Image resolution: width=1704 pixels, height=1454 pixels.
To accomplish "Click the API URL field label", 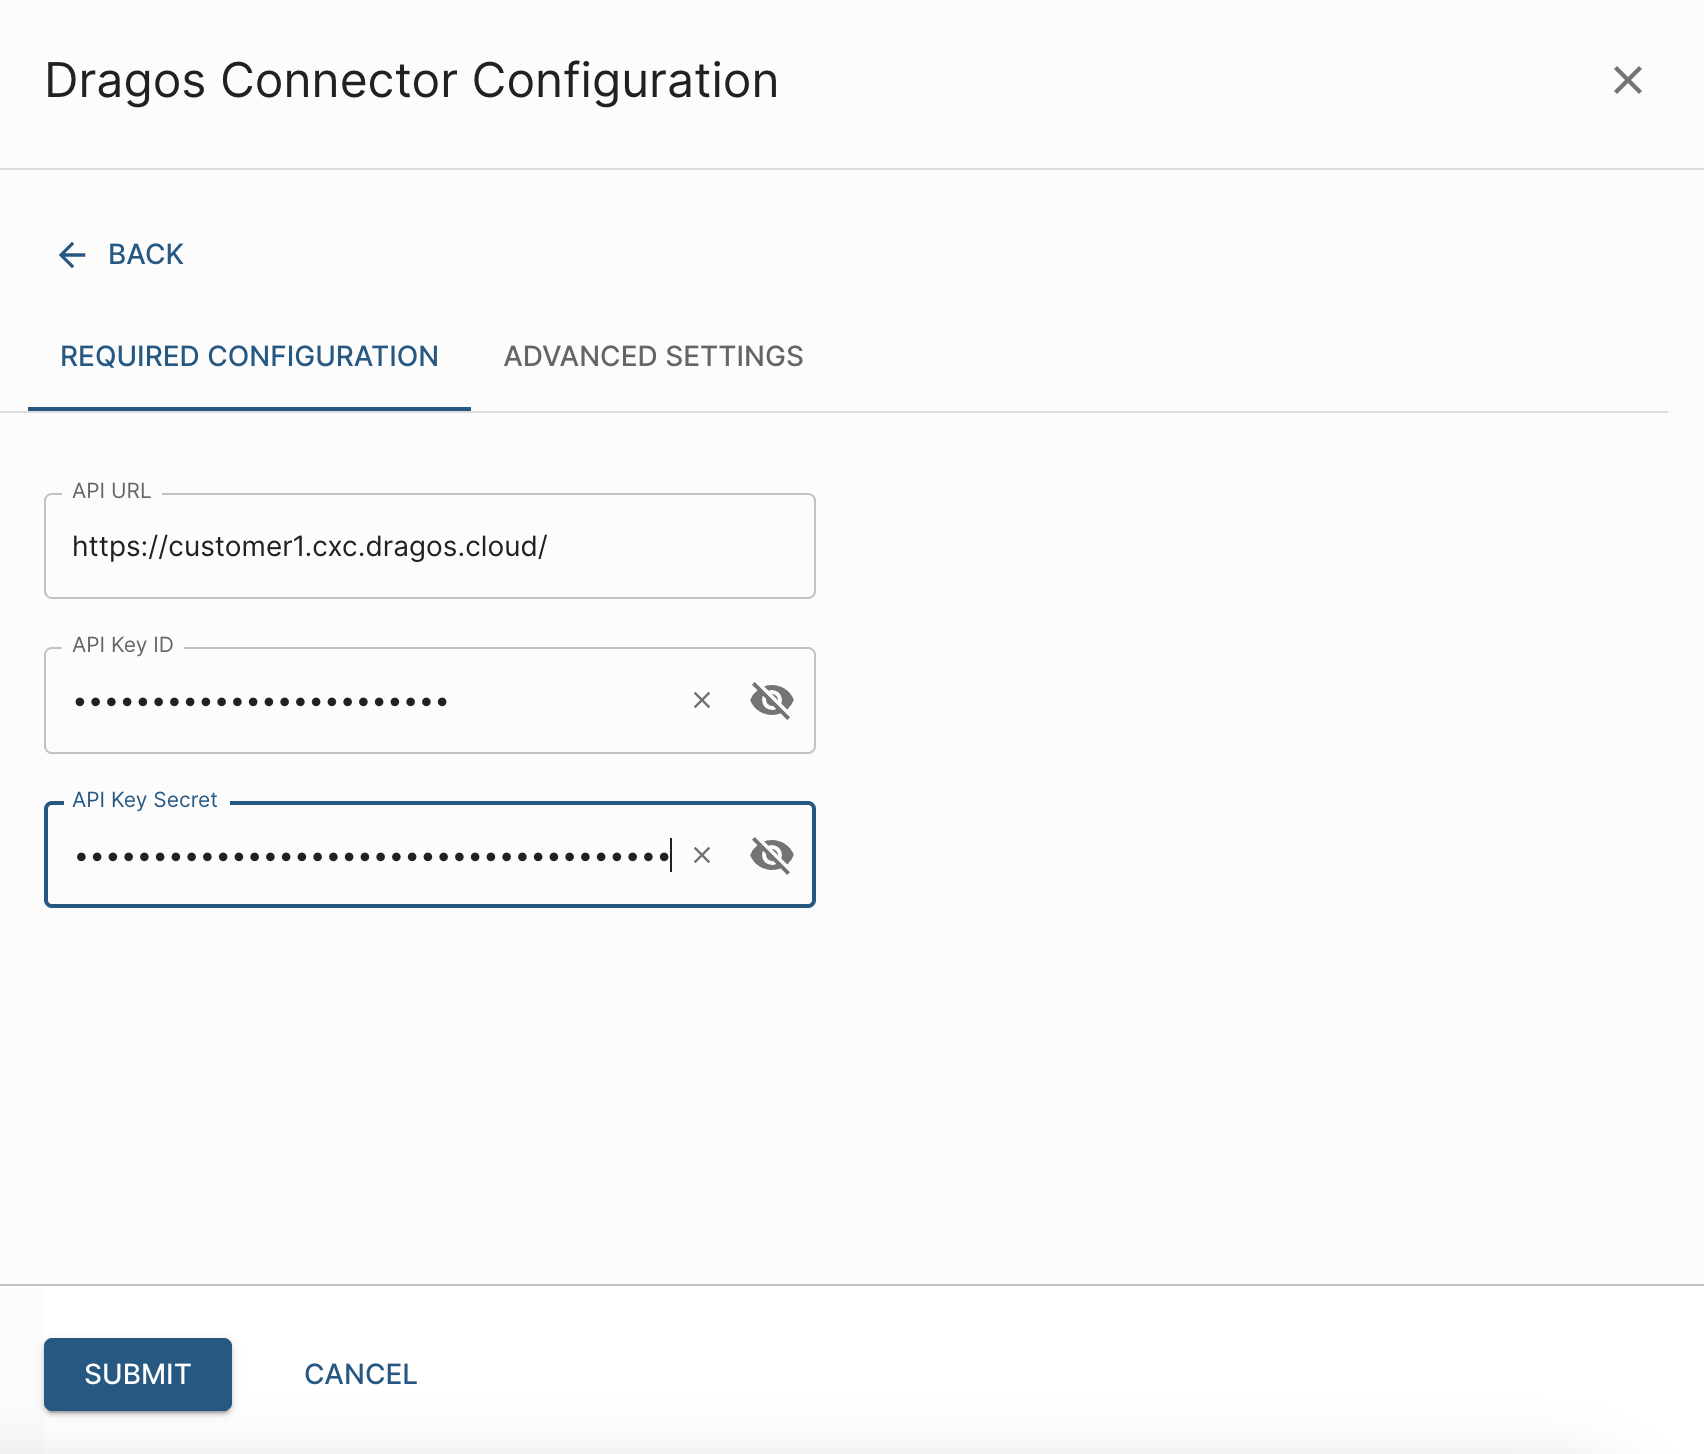I will pyautogui.click(x=111, y=491).
